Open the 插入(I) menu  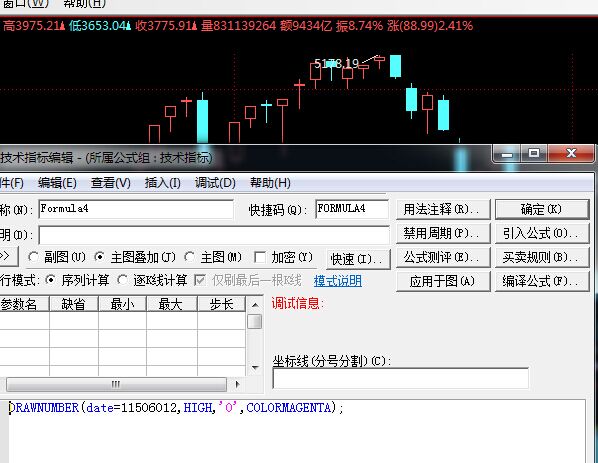(162, 183)
